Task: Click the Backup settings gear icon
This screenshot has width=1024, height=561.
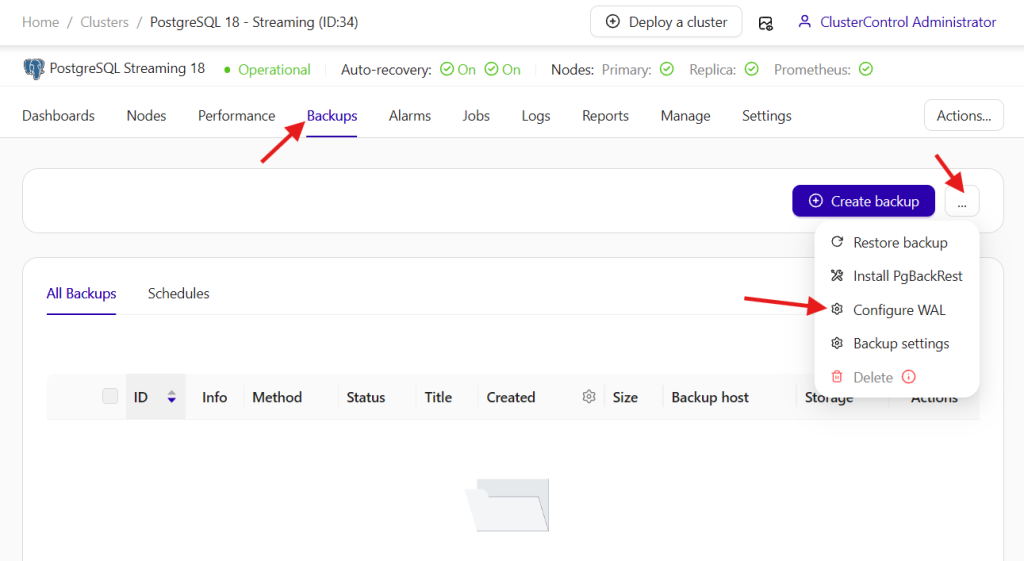Action: pyautogui.click(x=837, y=343)
